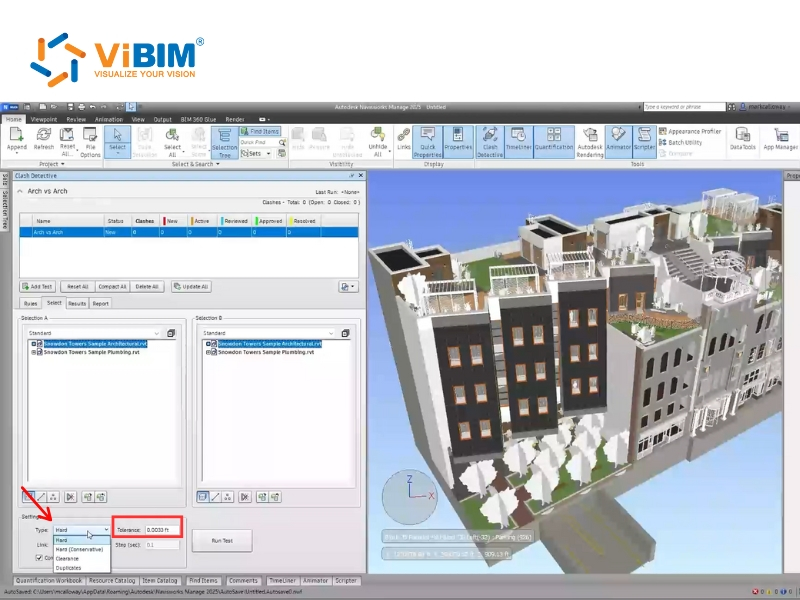Click the Run Test button

pos(221,541)
